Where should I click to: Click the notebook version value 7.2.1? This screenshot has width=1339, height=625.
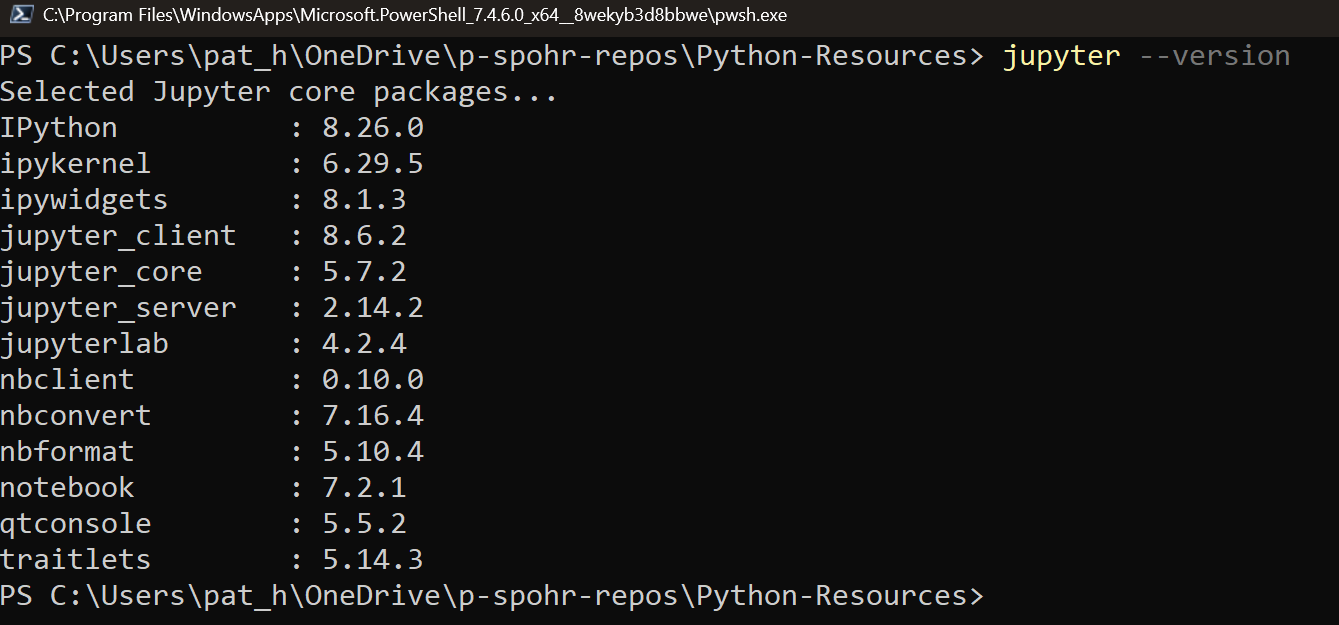tap(364, 488)
